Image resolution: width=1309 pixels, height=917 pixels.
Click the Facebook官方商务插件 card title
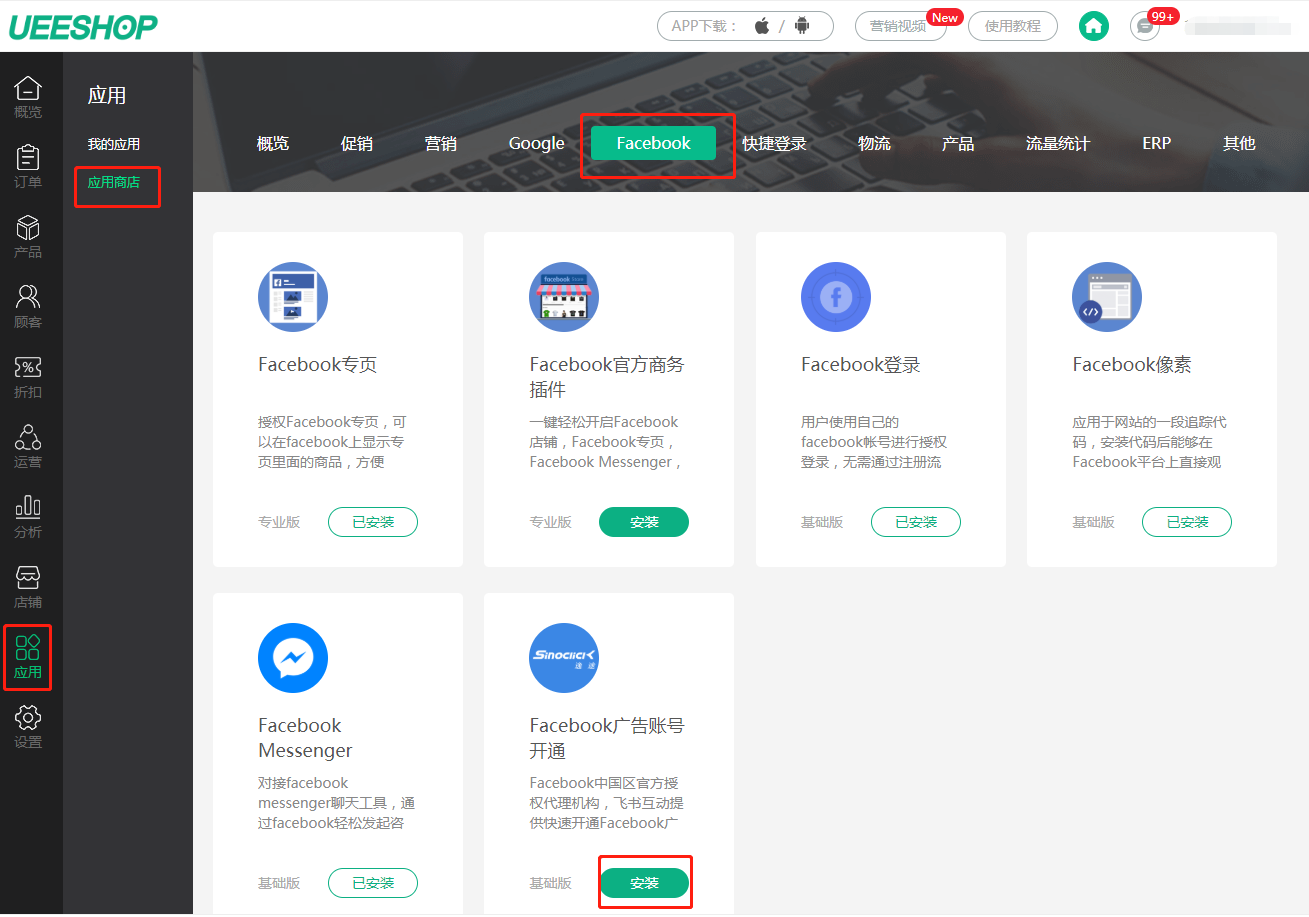(607, 377)
